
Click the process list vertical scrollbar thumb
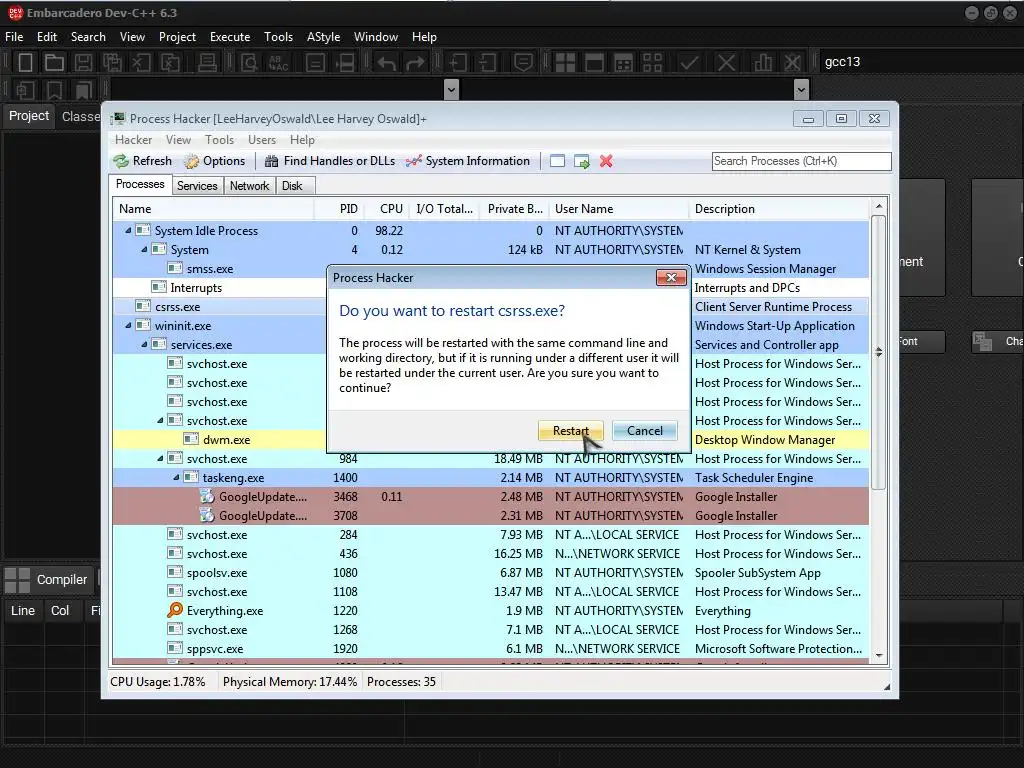tap(878, 353)
